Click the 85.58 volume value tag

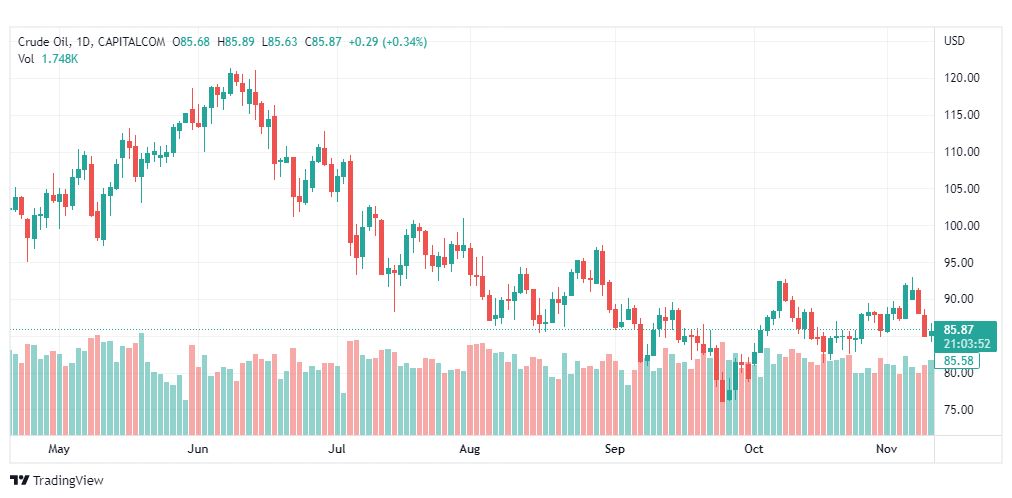[958, 360]
